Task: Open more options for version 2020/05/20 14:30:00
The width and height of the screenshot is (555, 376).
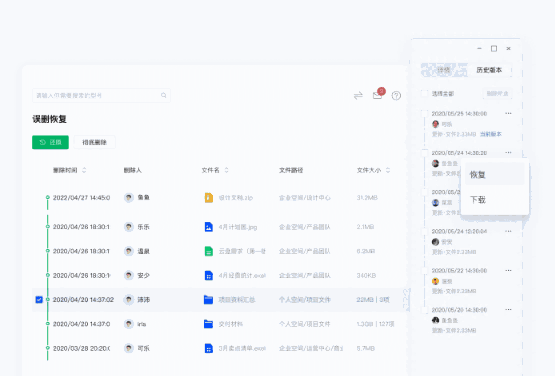Action: click(508, 309)
